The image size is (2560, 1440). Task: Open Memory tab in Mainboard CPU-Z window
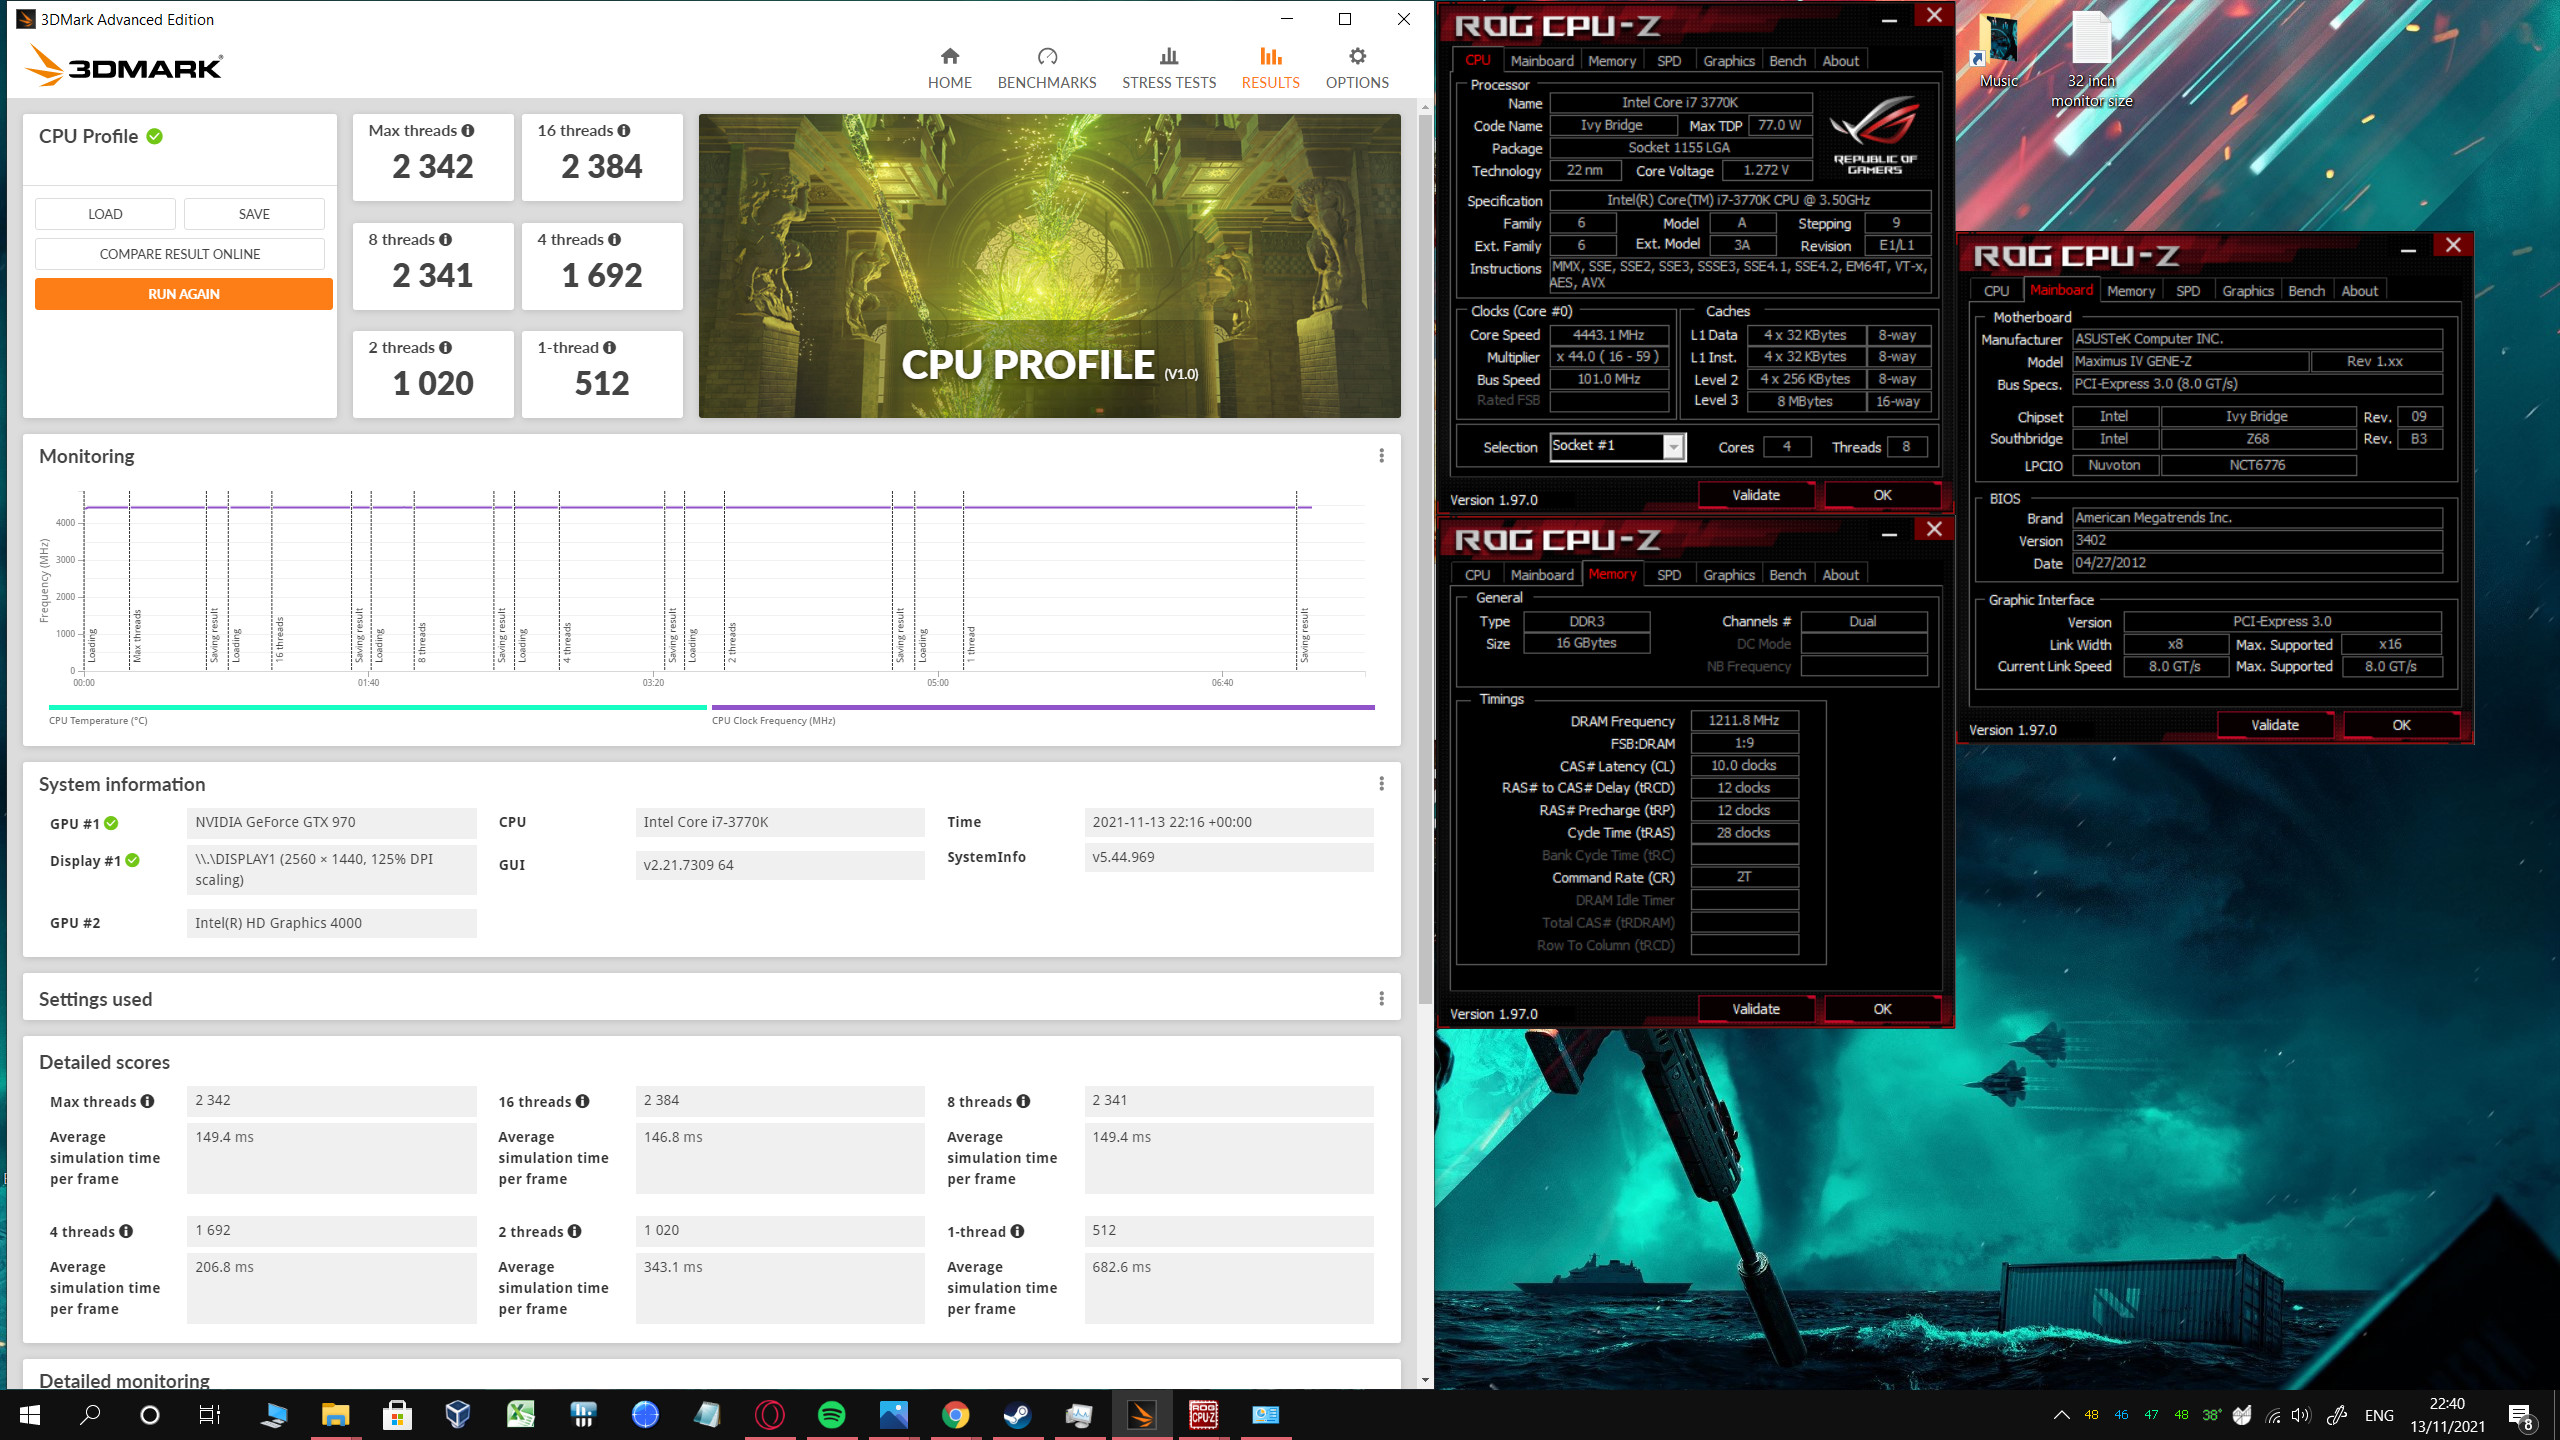(x=2130, y=291)
